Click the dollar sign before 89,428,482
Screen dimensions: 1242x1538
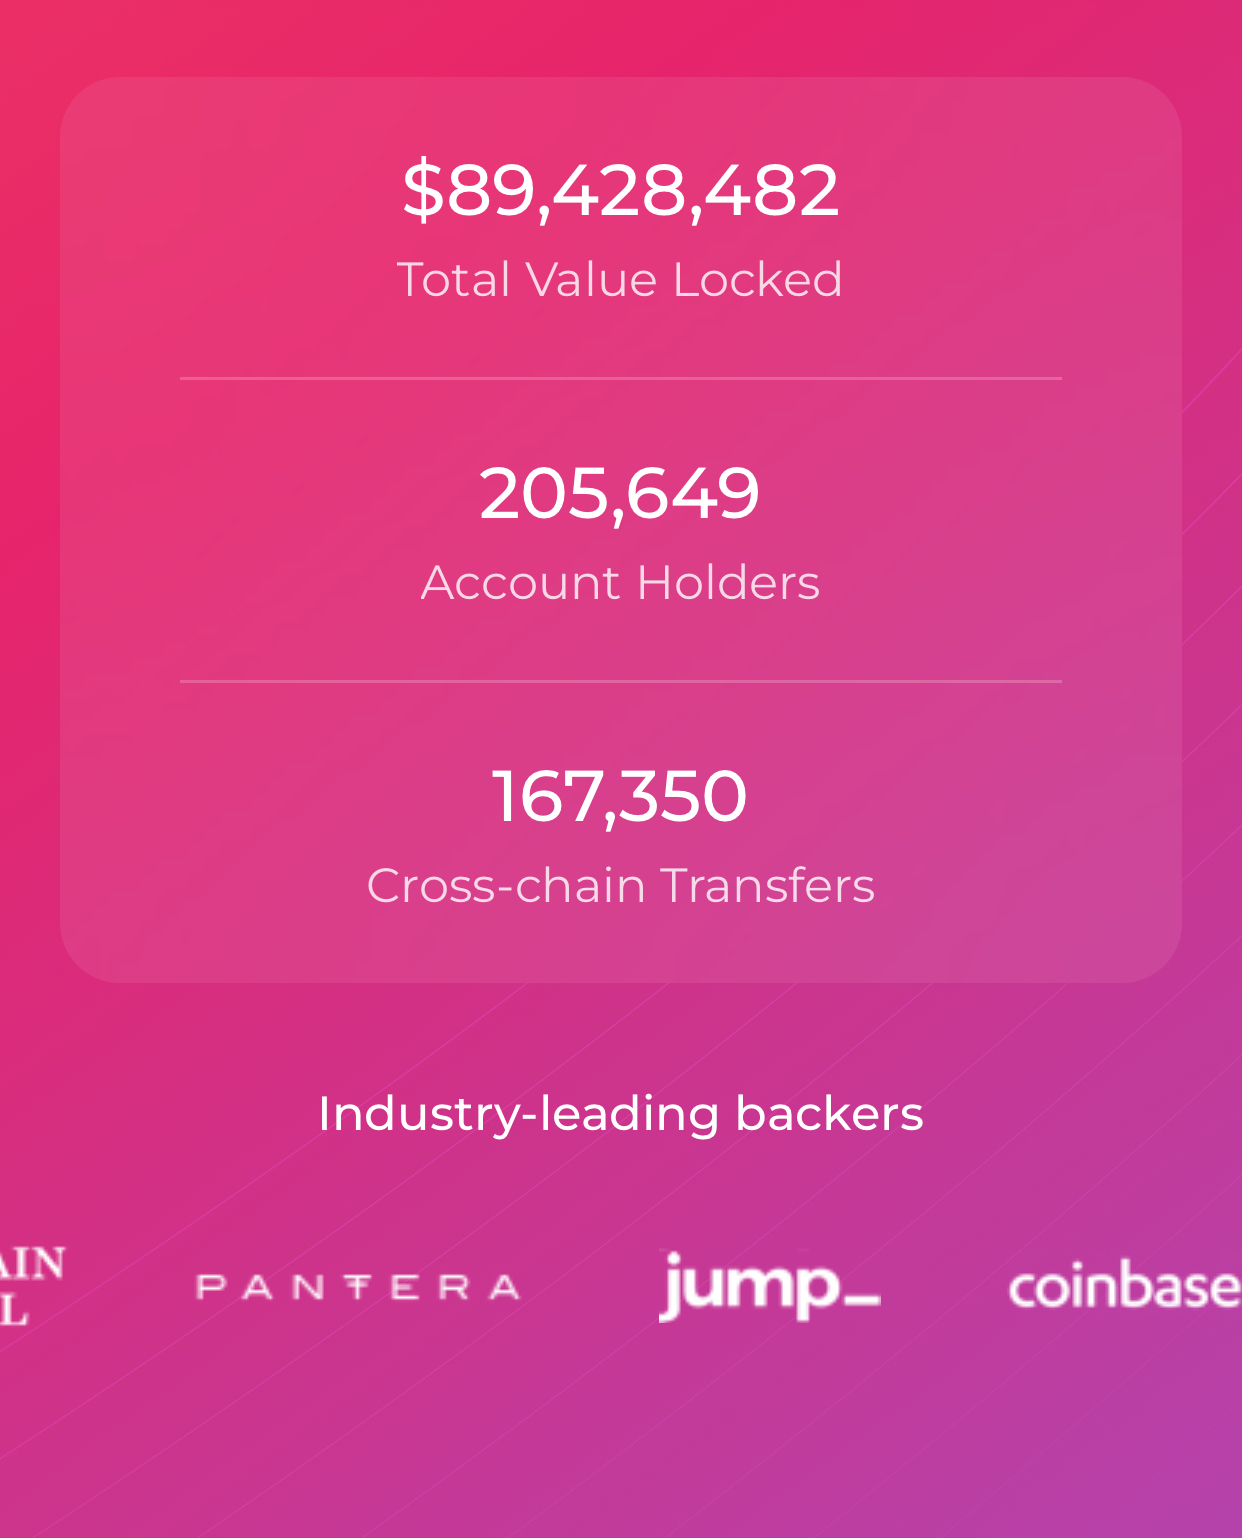tap(422, 189)
